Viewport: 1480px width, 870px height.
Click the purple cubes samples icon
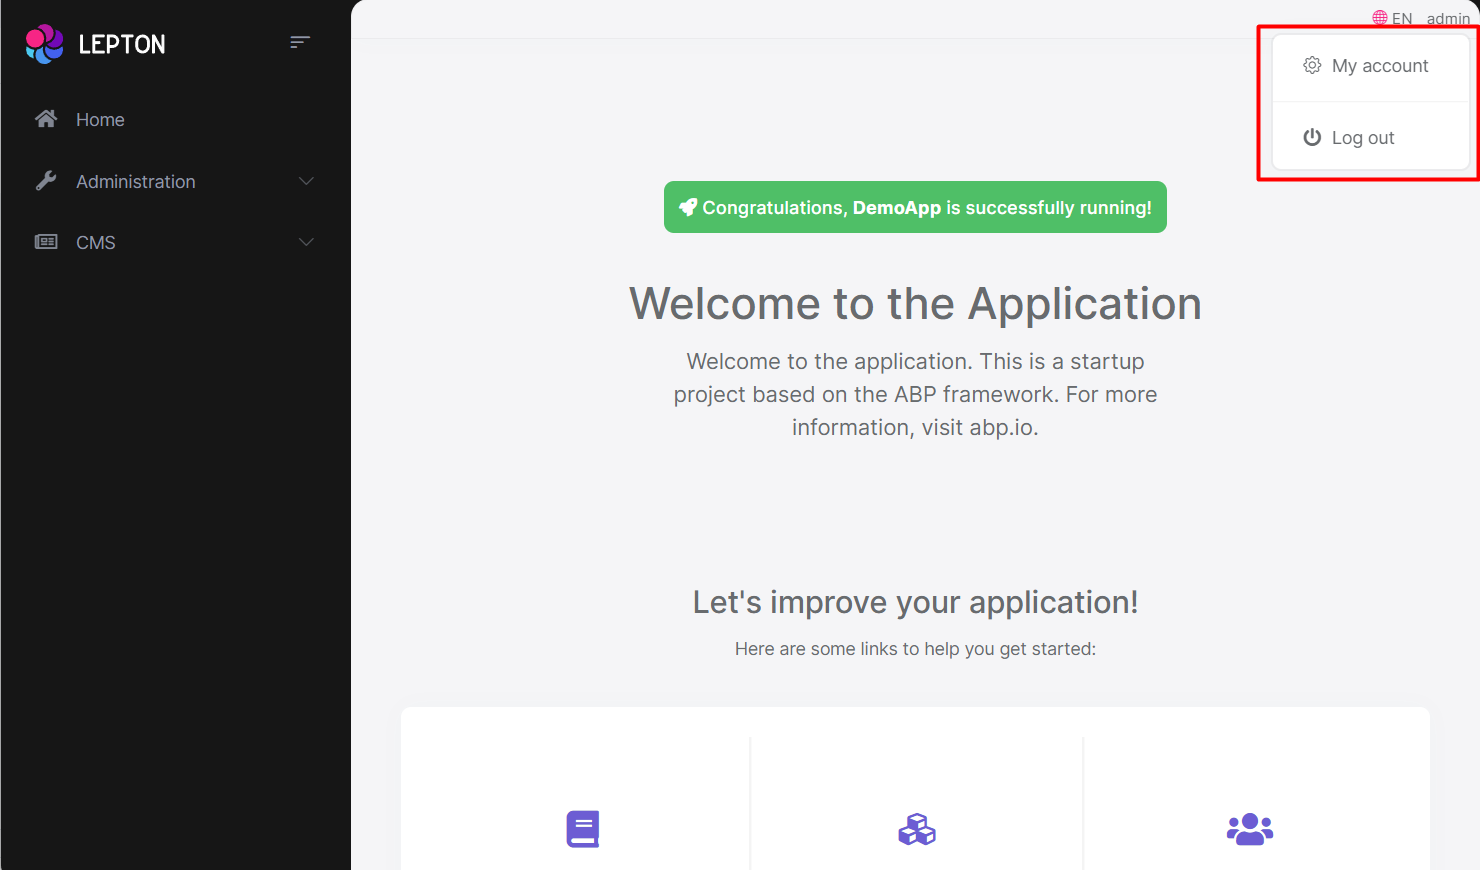pyautogui.click(x=915, y=829)
